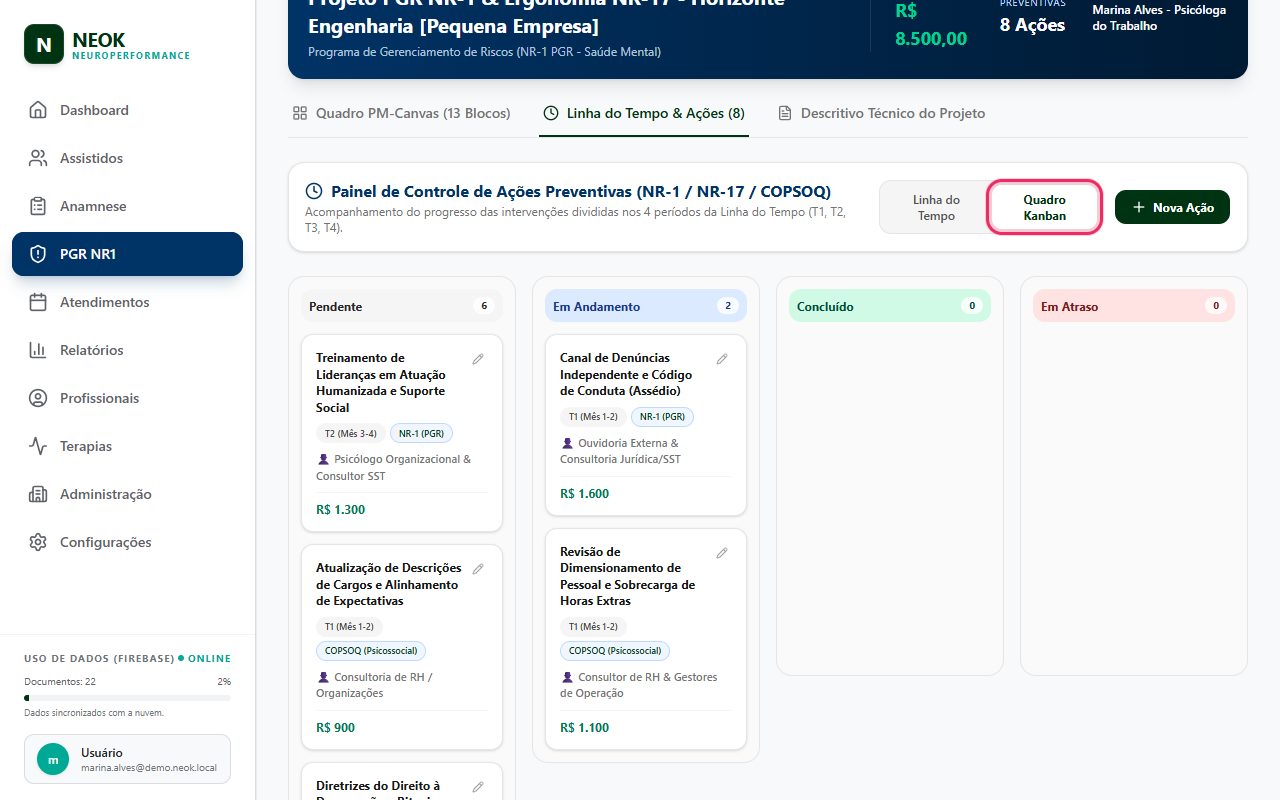Click the Atendimentos calendar icon
Viewport: 1280px width, 800px height.
(x=38, y=302)
